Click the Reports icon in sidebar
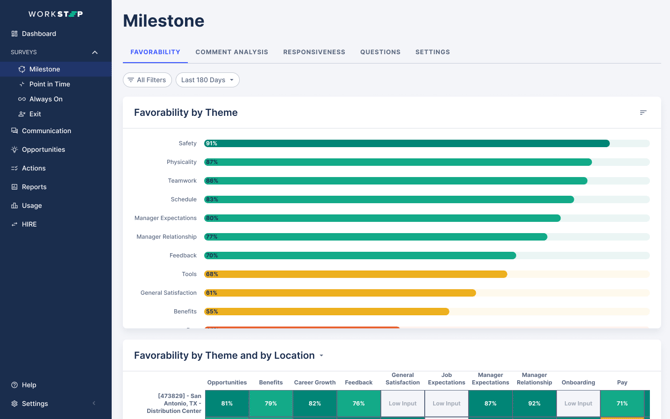Screen dimensions: 670x419 pyautogui.click(x=14, y=187)
